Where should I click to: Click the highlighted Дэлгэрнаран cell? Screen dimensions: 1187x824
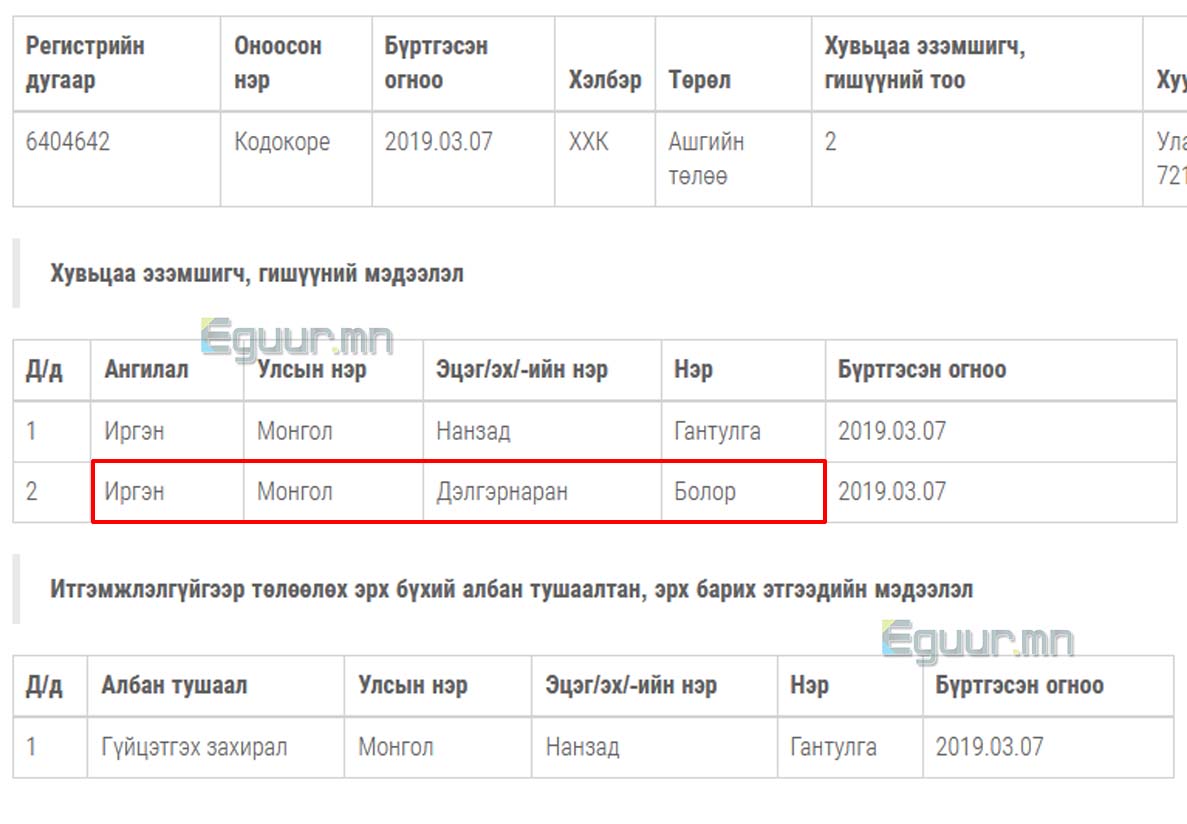click(502, 492)
